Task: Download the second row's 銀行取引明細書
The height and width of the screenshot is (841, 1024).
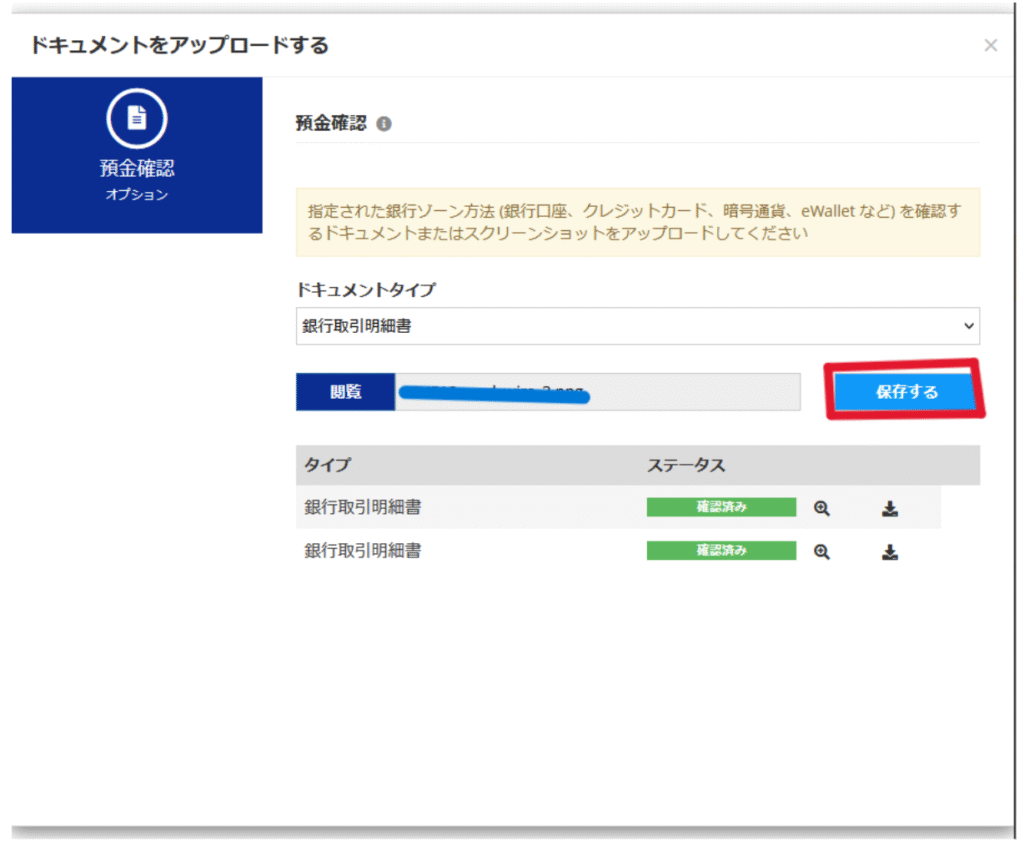Action: tap(889, 552)
